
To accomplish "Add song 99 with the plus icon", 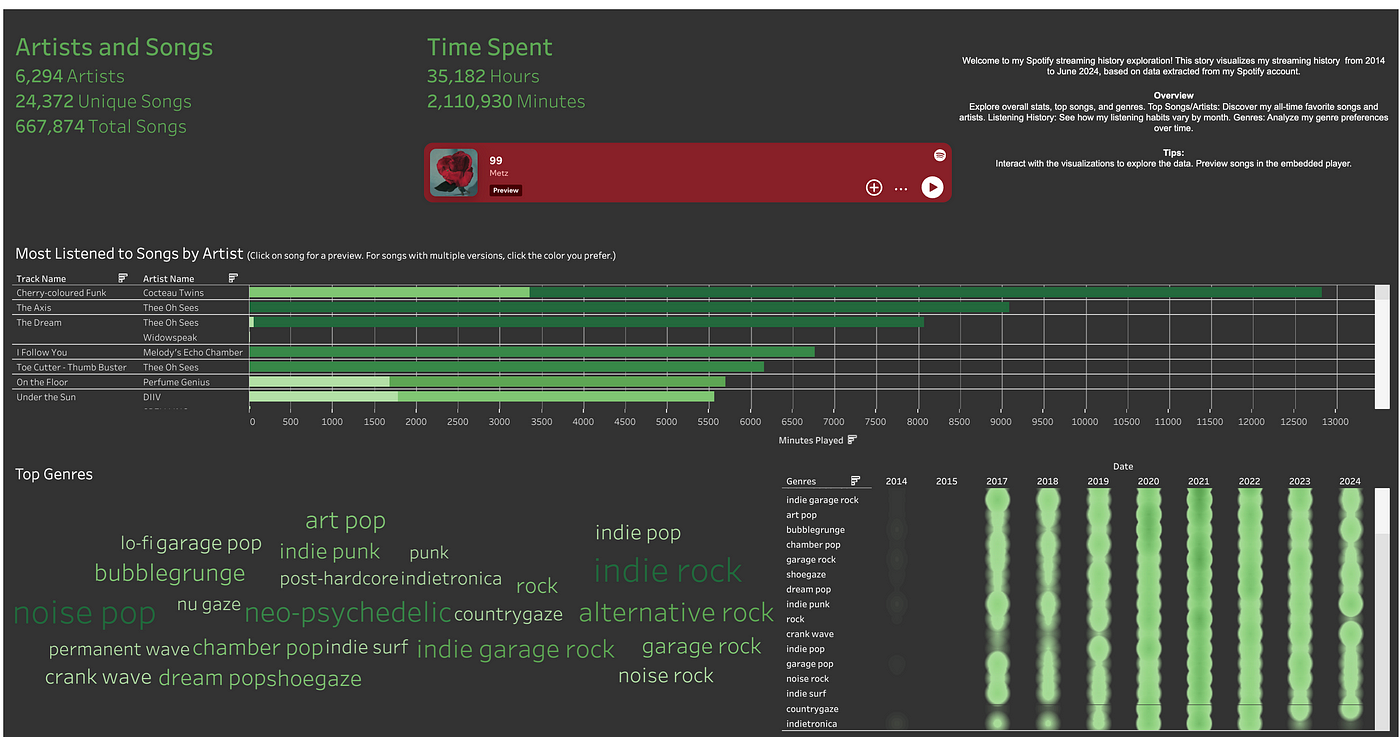I will (874, 187).
